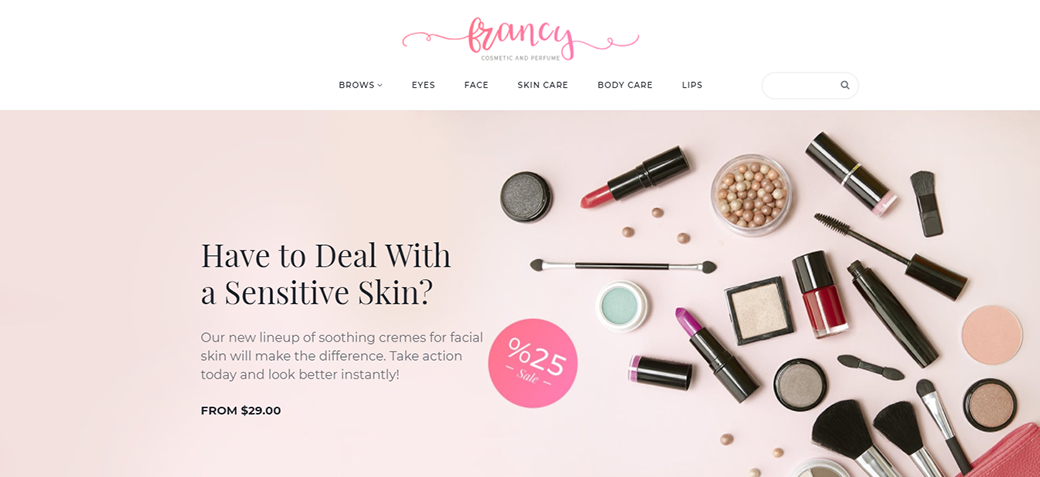This screenshot has width=1040, height=477.
Task: Open the Francy logo homepage link
Action: [x=520, y=39]
